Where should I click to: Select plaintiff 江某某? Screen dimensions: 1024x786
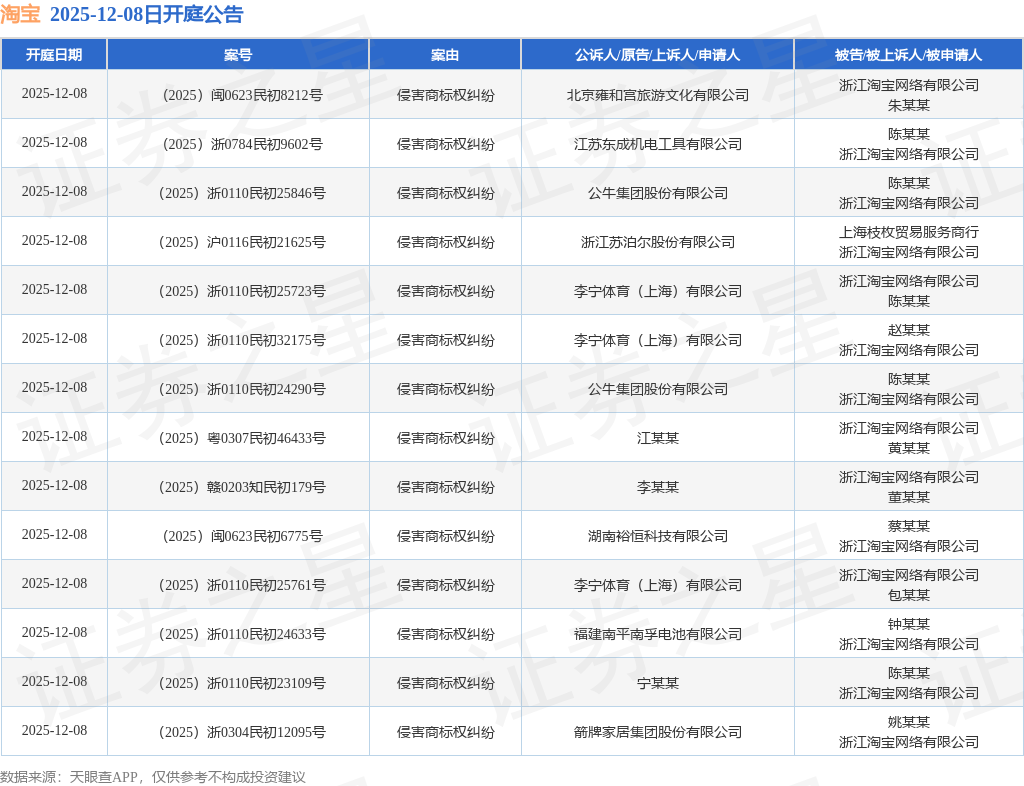coord(658,438)
